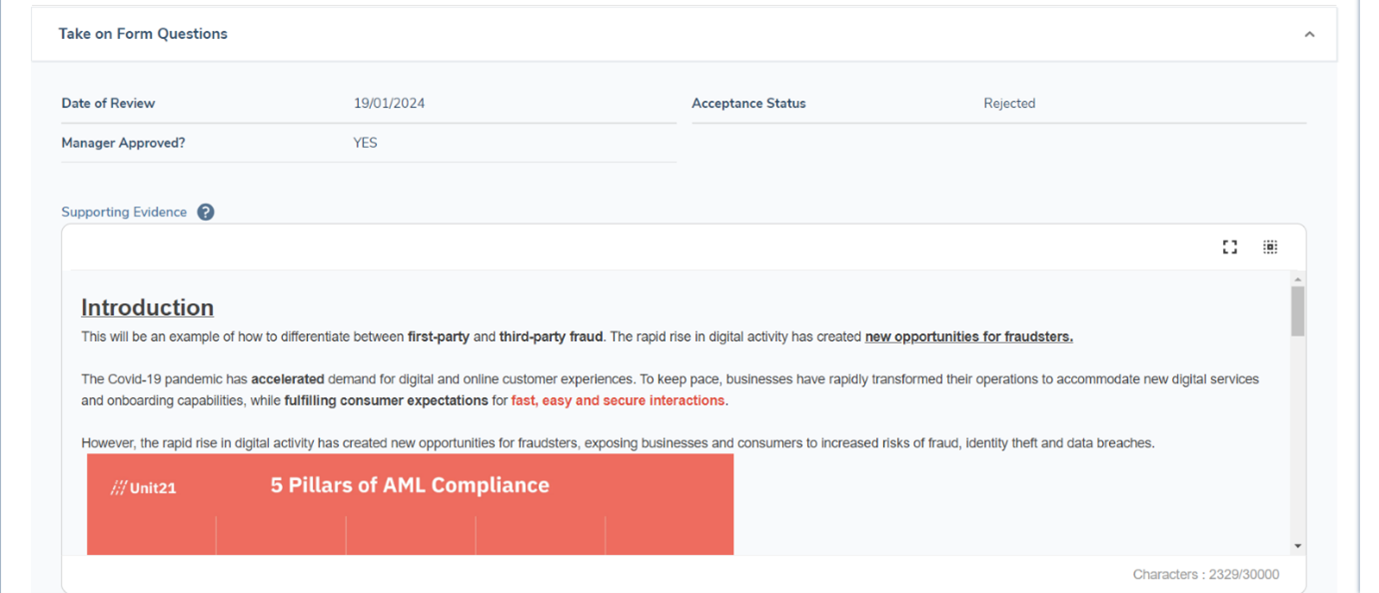The image size is (1379, 593).
Task: Click the editor scrollbar down arrow
Action: [1298, 546]
